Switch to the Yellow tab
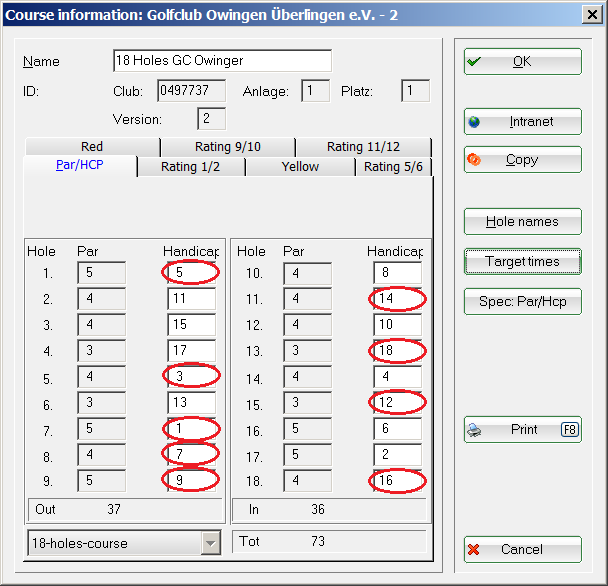 pos(300,167)
